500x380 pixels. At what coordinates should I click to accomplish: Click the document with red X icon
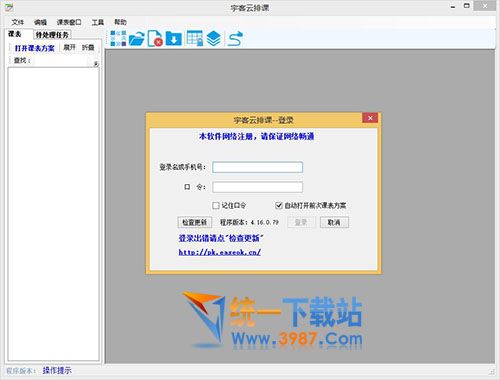pos(155,38)
